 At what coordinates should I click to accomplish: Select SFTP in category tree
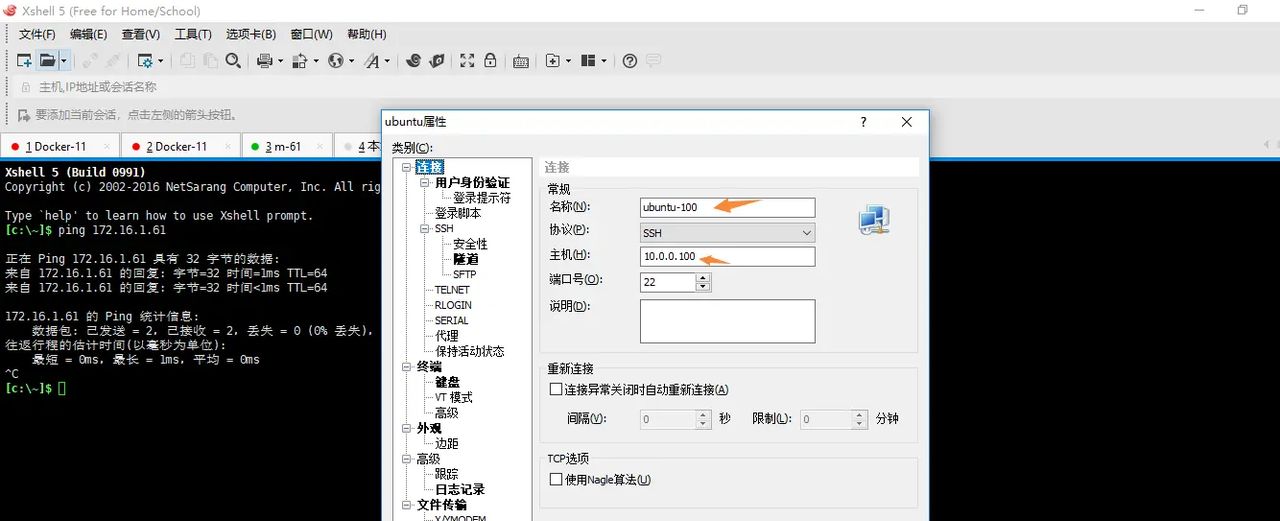click(465, 274)
